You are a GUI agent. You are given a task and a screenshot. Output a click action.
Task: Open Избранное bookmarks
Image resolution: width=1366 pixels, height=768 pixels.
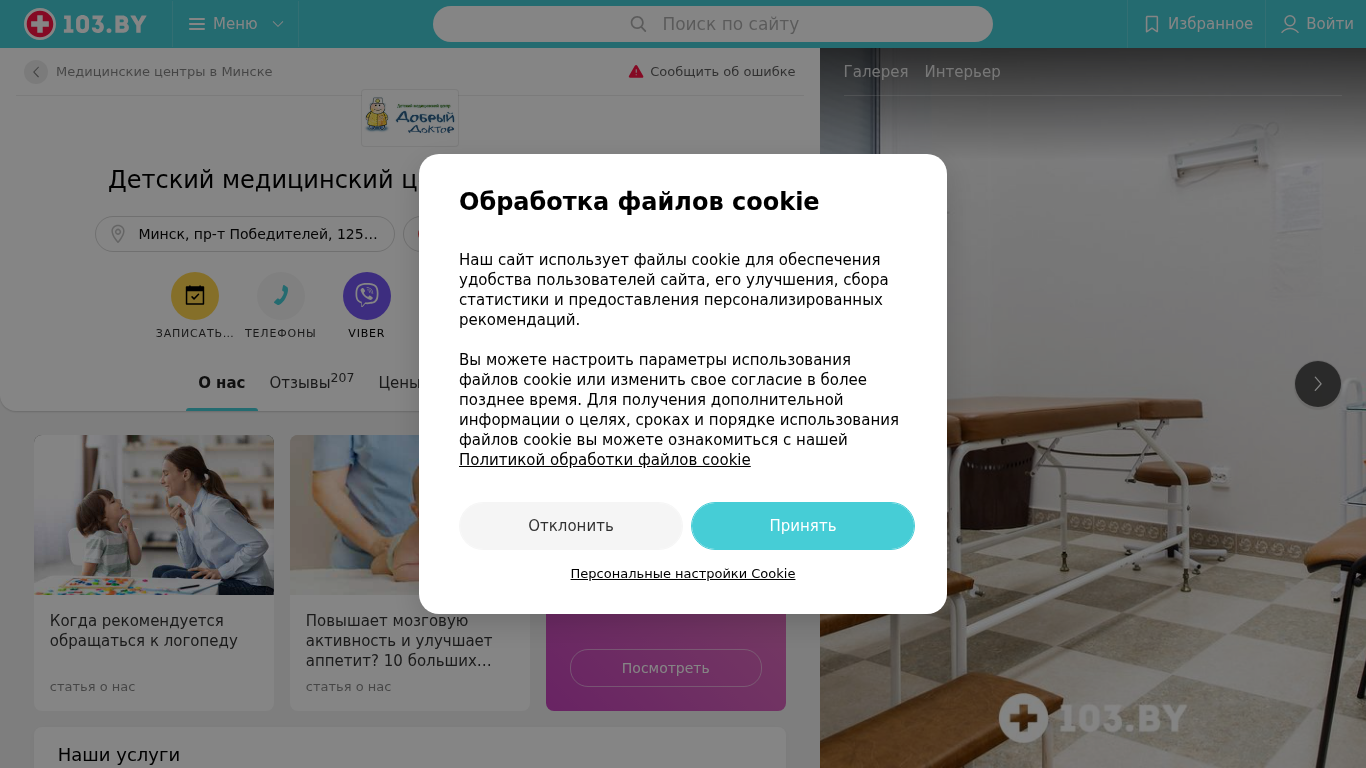point(1197,24)
